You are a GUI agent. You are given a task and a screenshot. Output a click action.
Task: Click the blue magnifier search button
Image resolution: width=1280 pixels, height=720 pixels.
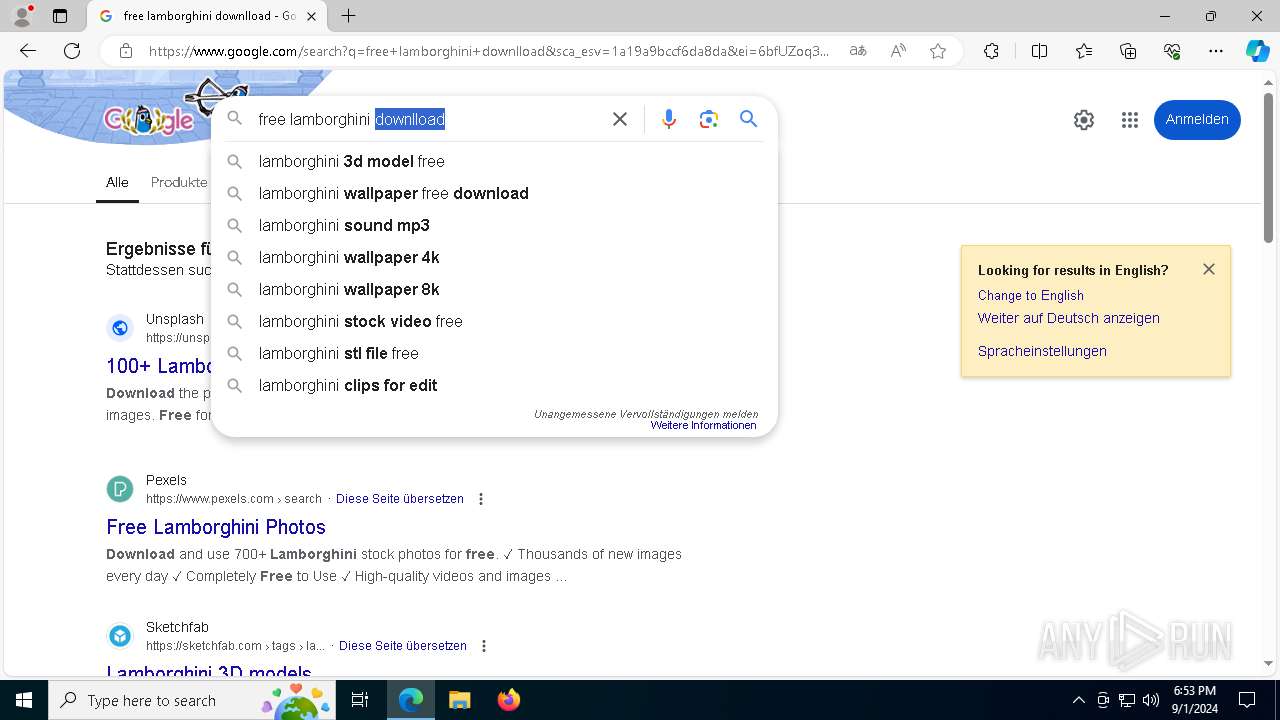tap(748, 119)
